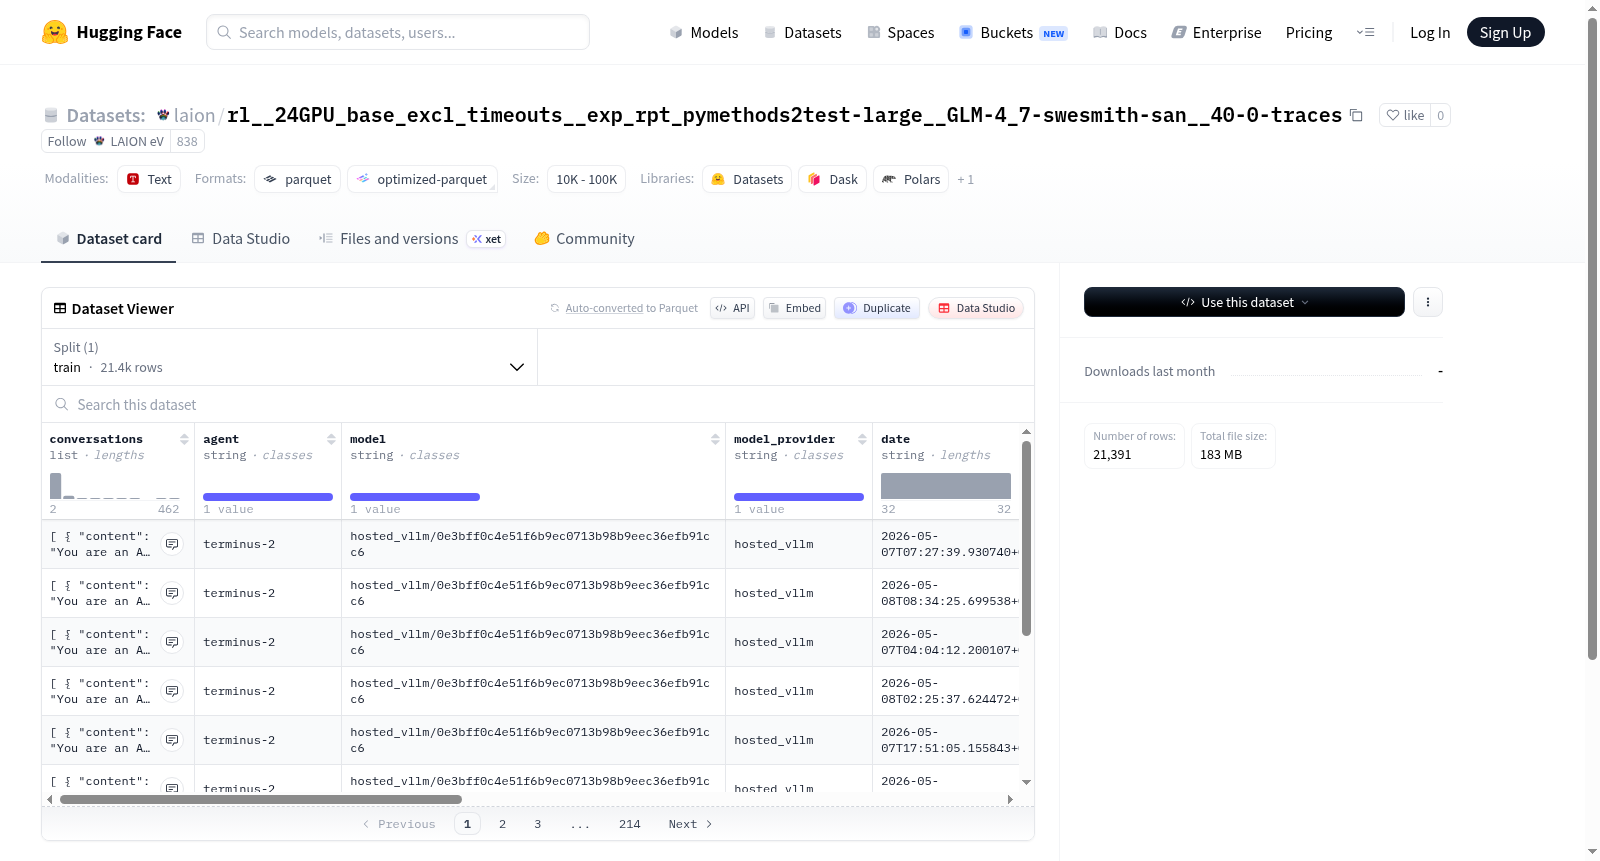Click the table scroll-down arrow
This screenshot has width=1600, height=861.
(1026, 782)
